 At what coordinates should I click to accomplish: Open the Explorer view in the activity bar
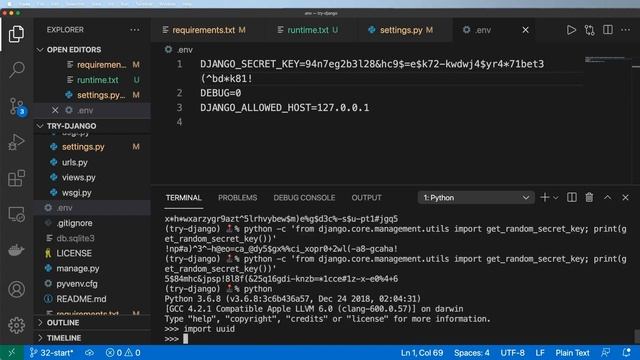point(16,34)
